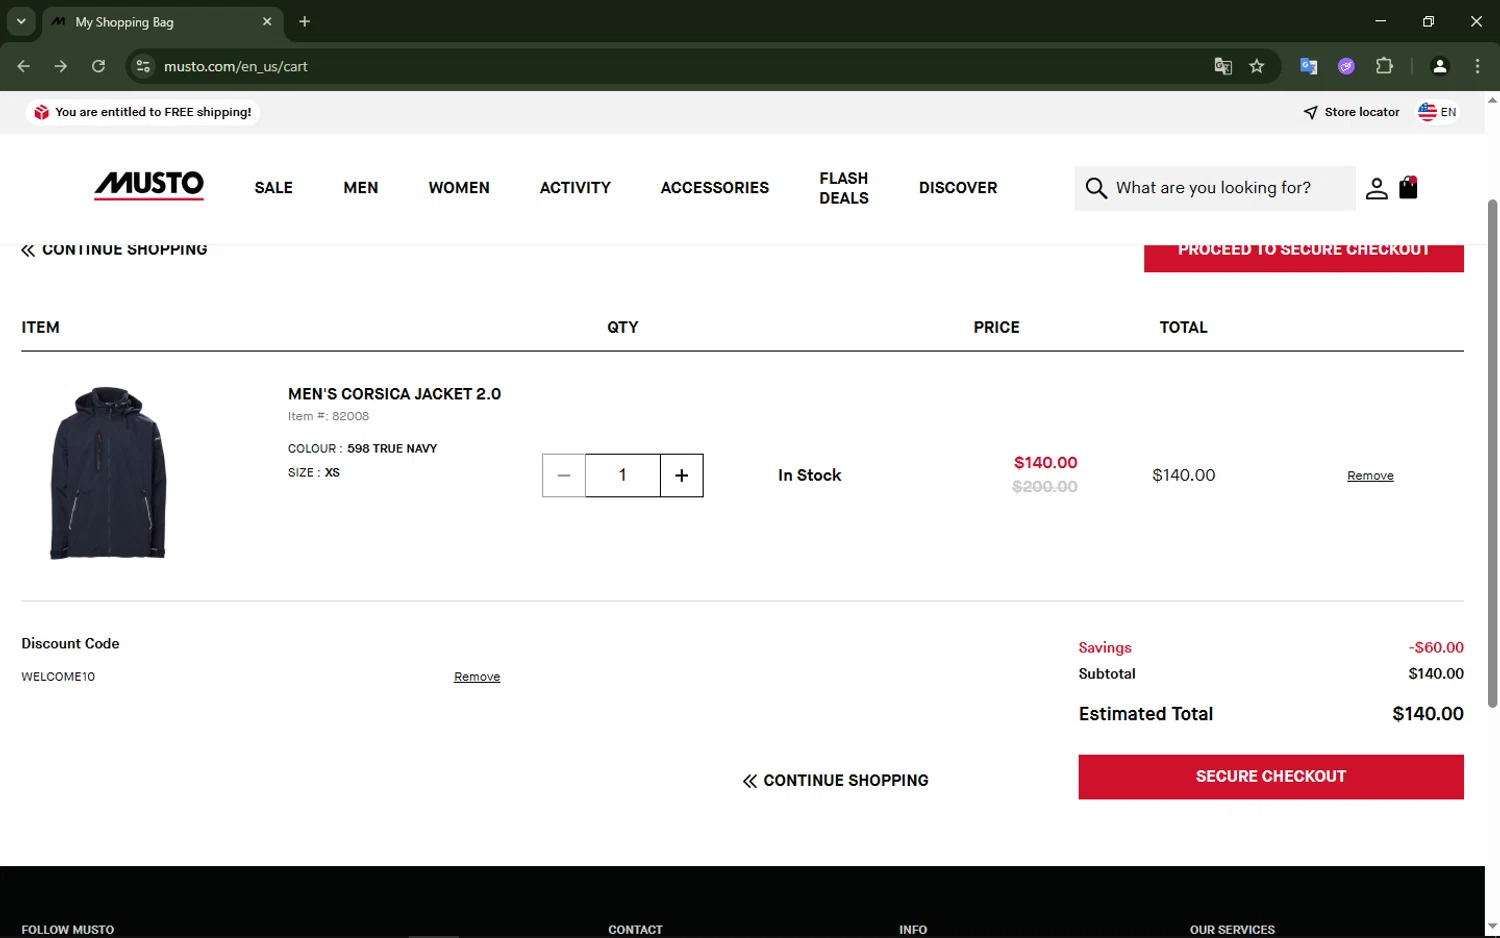1500x938 pixels.
Task: View site information icon in address bar
Action: (143, 66)
